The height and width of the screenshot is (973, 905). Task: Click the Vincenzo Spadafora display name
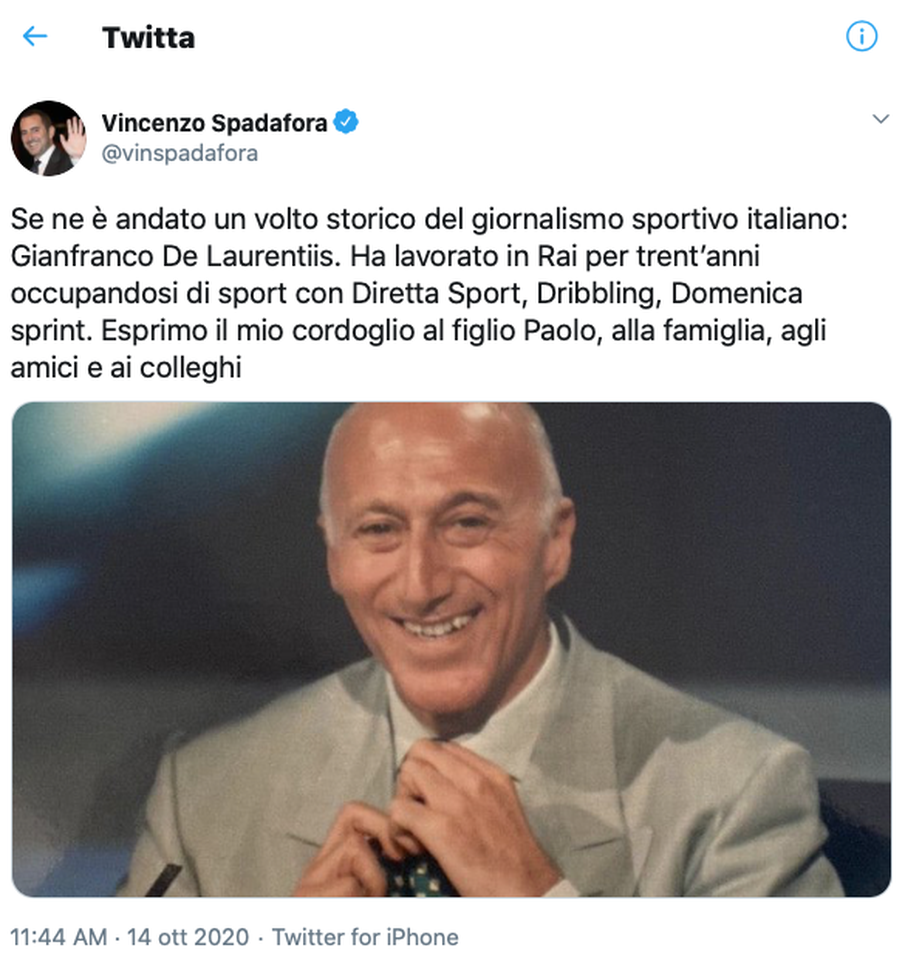pyautogui.click(x=216, y=122)
